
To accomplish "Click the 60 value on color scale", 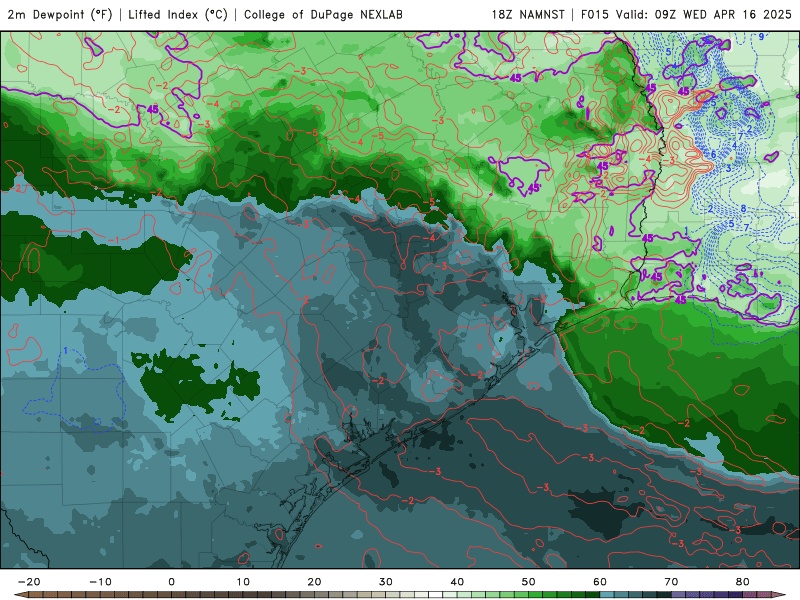I will (x=600, y=582).
